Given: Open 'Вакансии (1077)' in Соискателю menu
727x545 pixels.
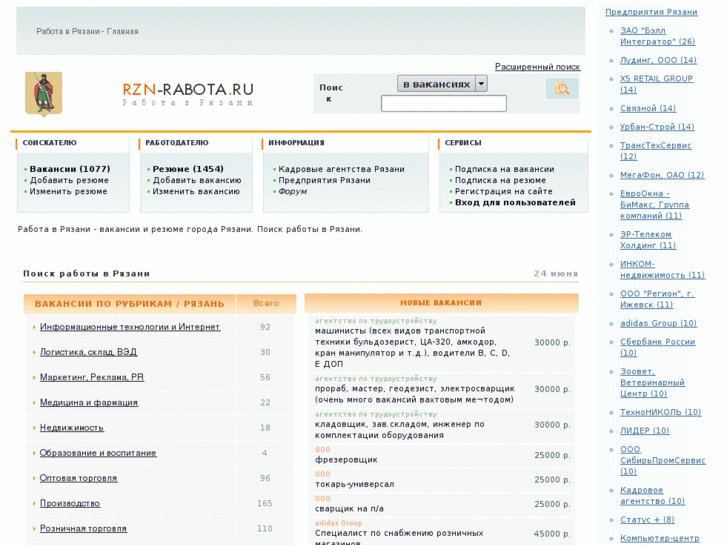Looking at the screenshot, I should click(70, 169).
